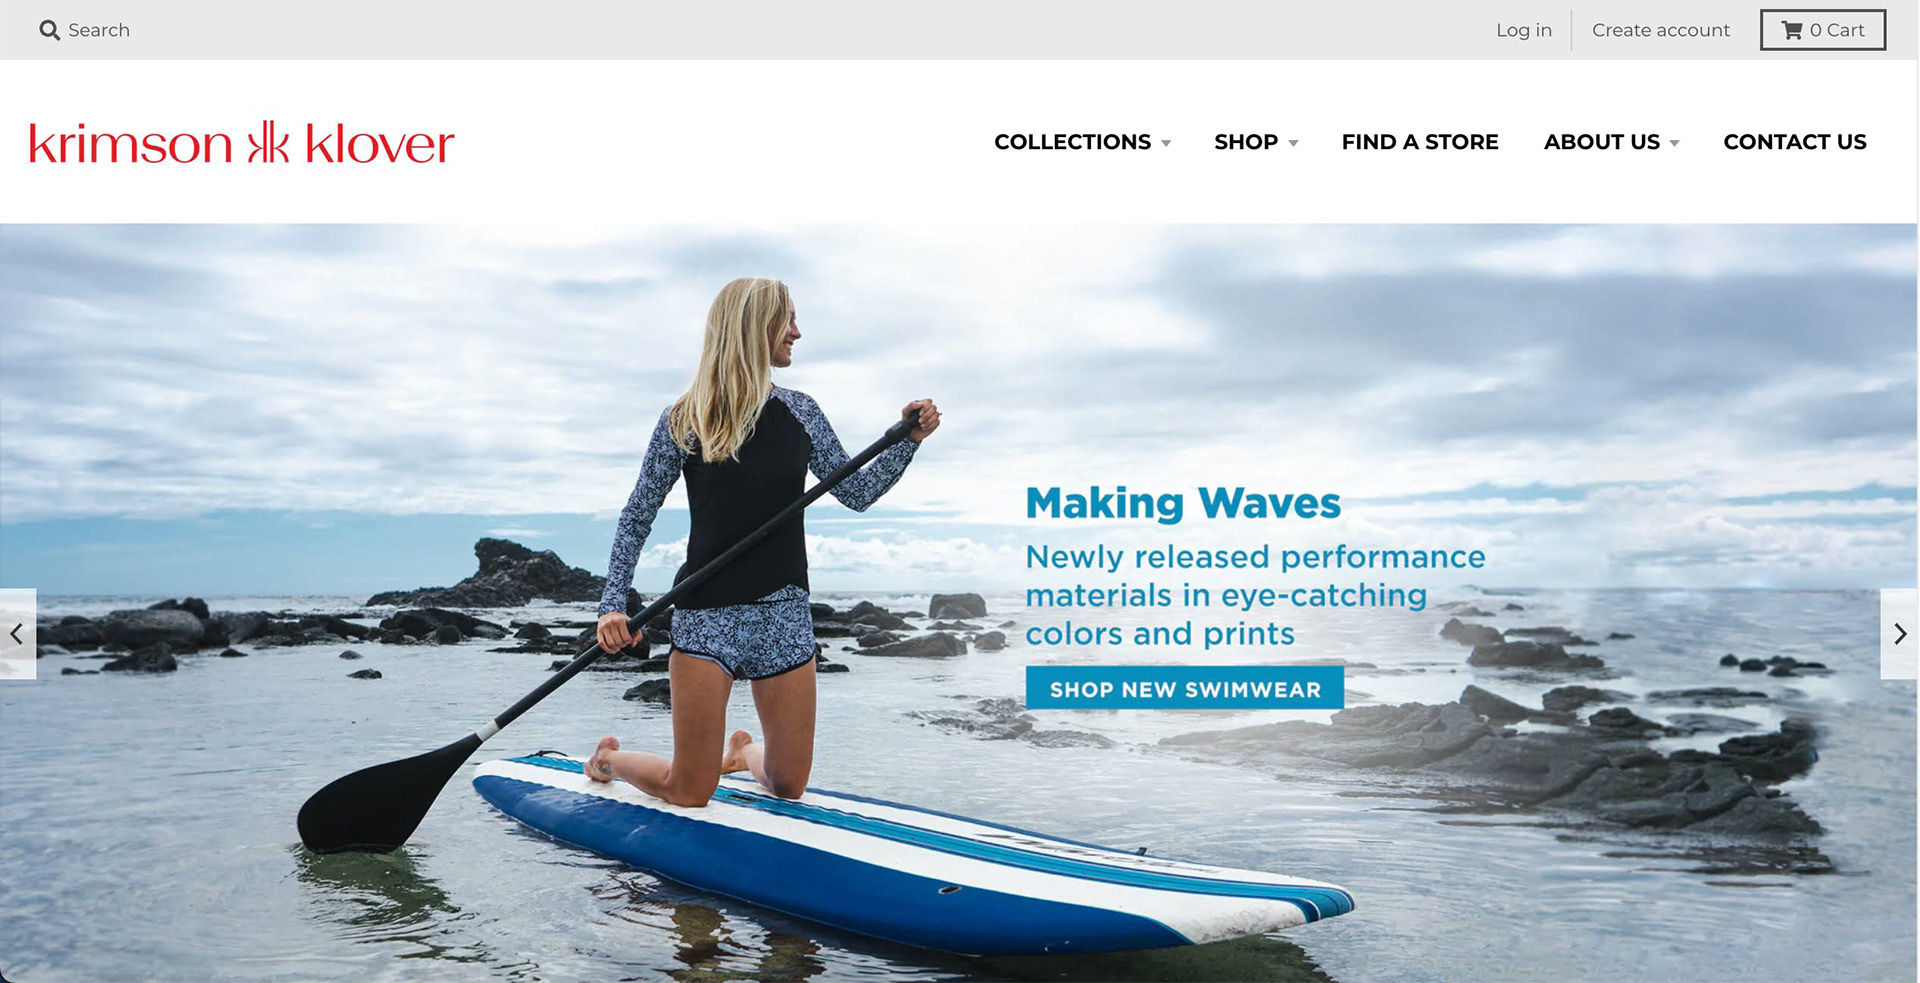Open the Find a Store page
Image resolution: width=1920 pixels, height=983 pixels.
1420,142
